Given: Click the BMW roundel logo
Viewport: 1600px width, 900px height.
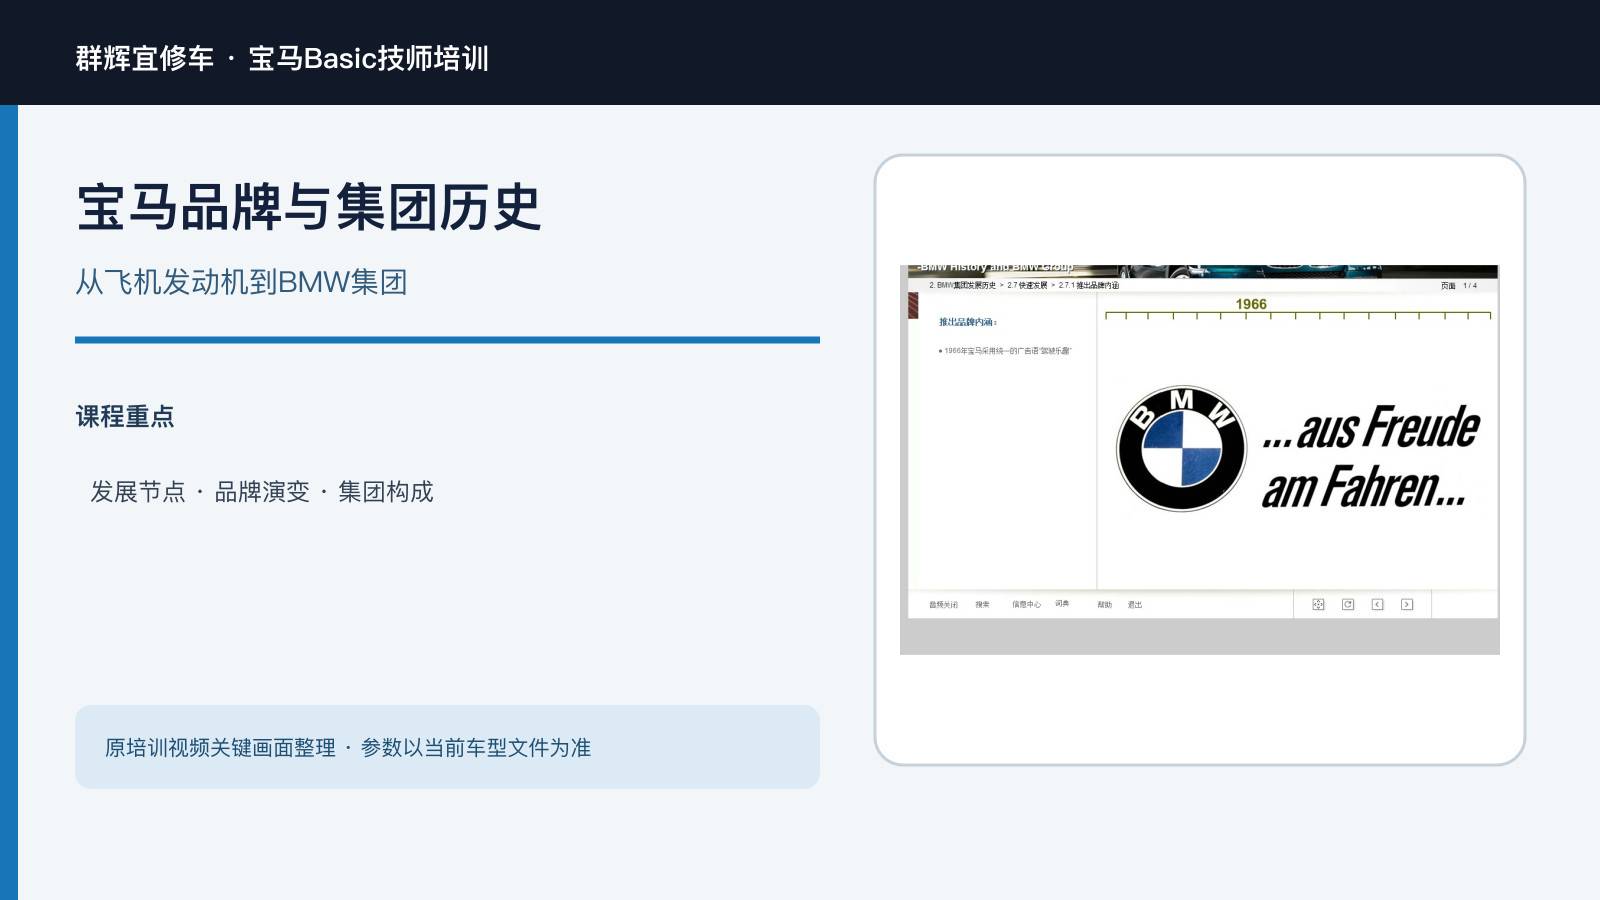Looking at the screenshot, I should tap(1181, 448).
